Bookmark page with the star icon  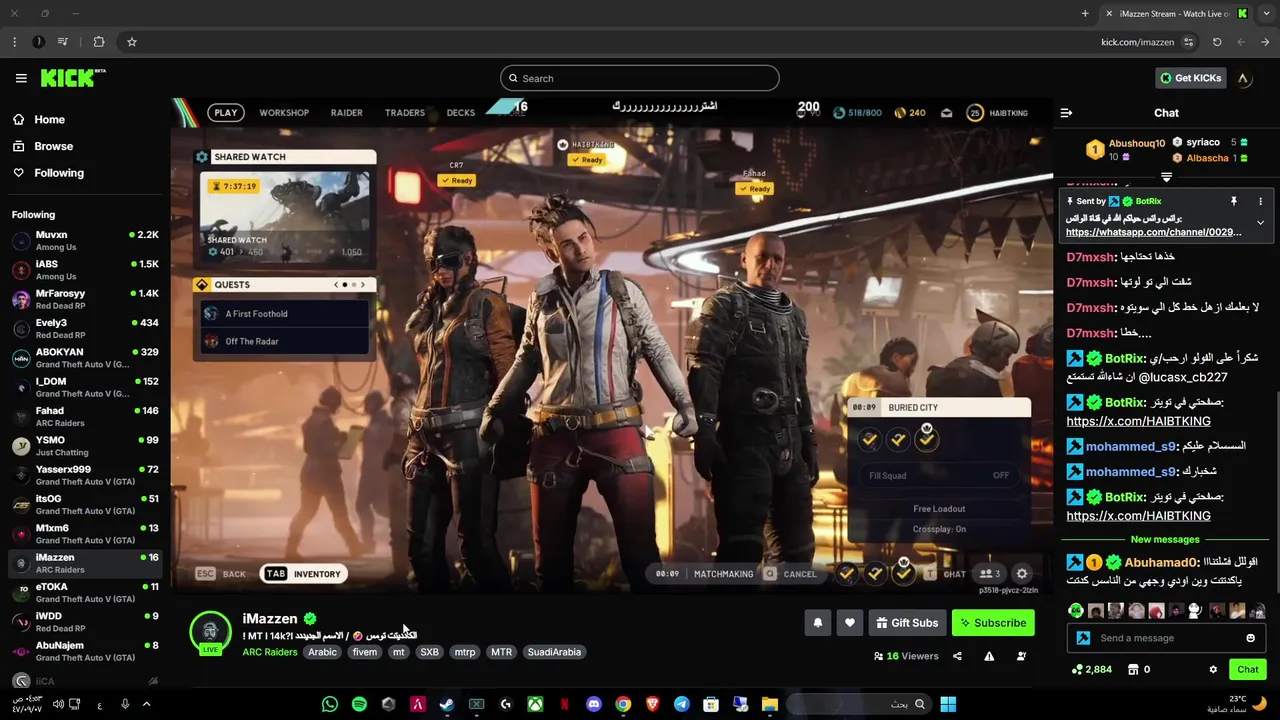[x=131, y=42]
